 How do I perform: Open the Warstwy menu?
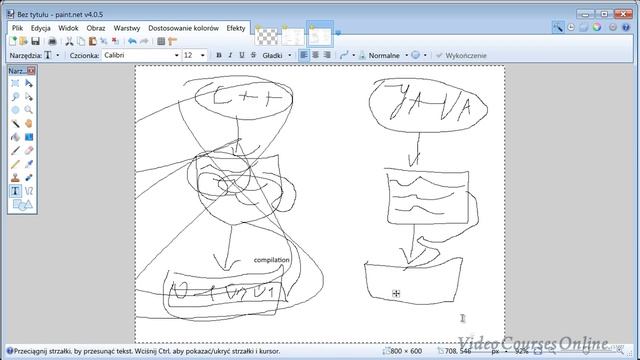click(127, 28)
